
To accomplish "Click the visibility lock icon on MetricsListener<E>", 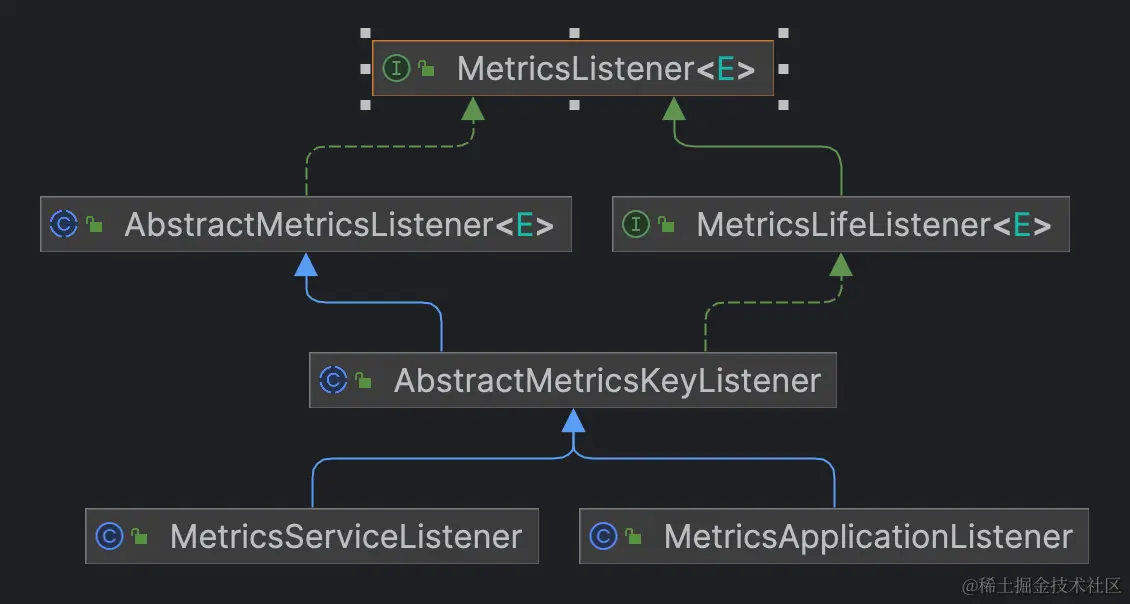I will point(426,69).
